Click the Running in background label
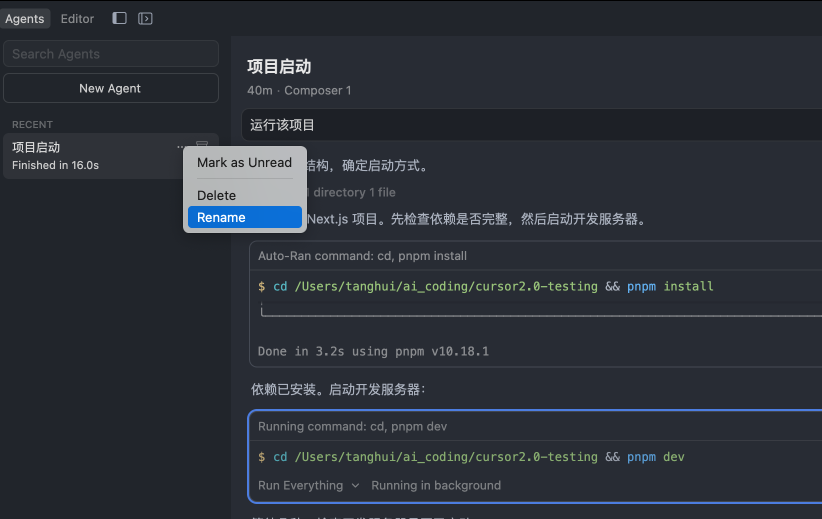This screenshot has width=822, height=519. (436, 485)
